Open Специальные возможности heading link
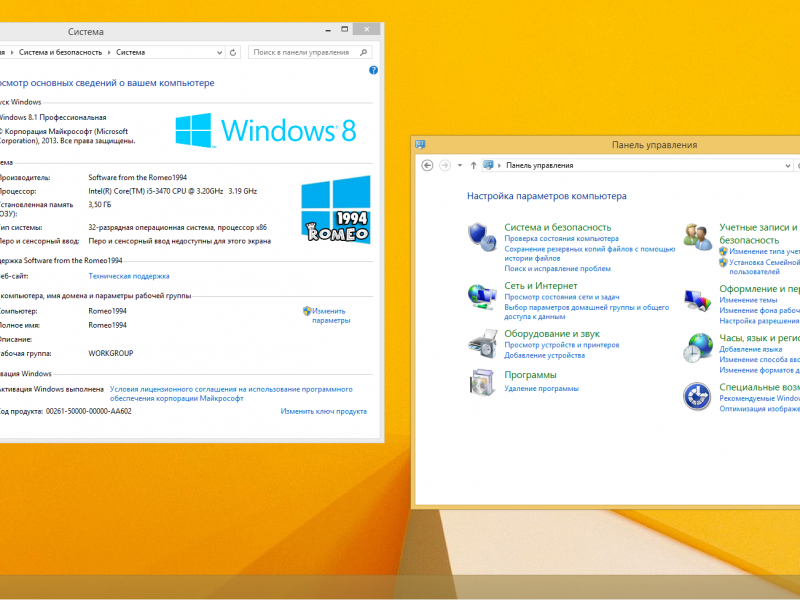Viewport: 800px width, 600px height. tap(759, 387)
